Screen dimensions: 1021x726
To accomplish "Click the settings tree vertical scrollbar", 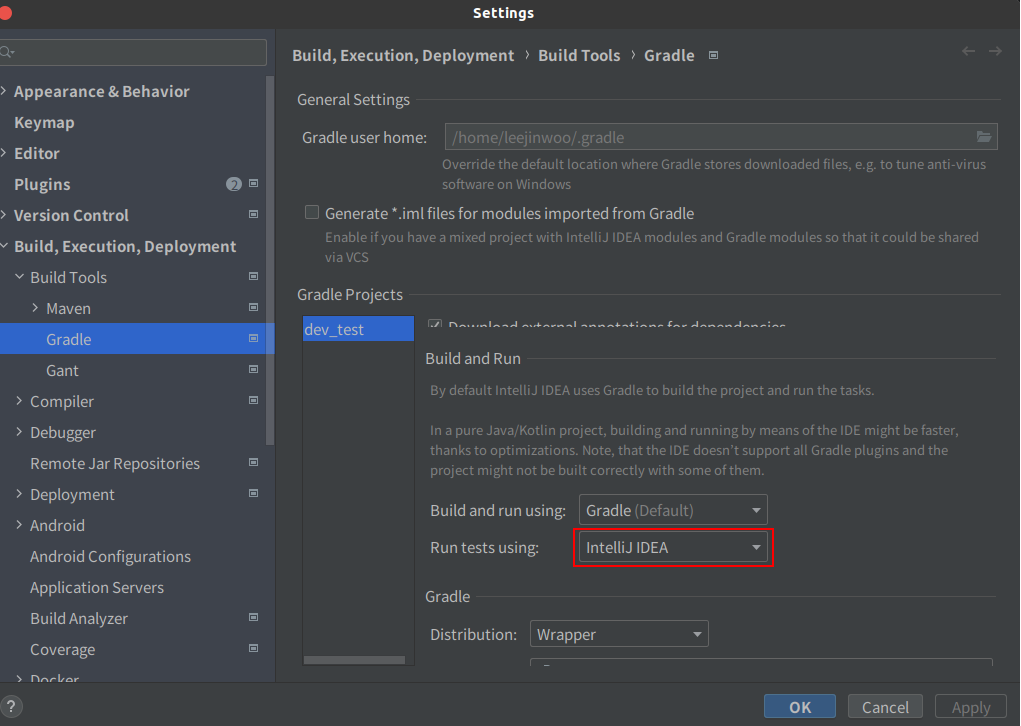I will (270, 260).
